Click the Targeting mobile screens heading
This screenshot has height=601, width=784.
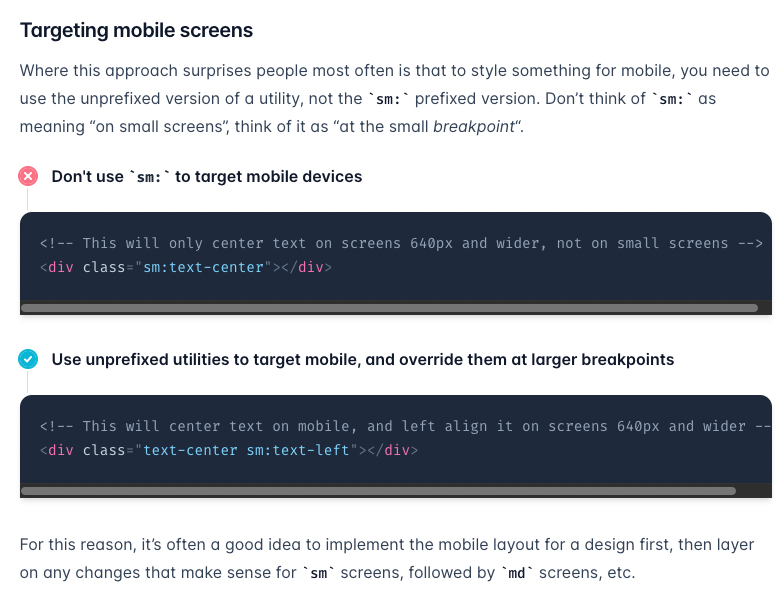pyautogui.click(x=136, y=30)
